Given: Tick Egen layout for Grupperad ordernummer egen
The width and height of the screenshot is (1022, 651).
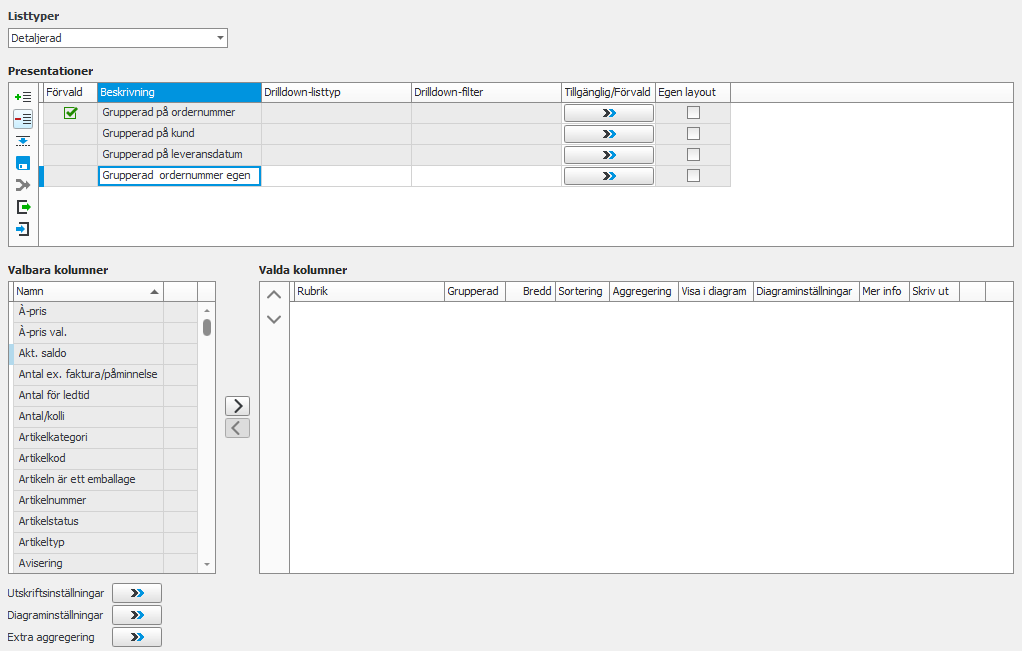Looking at the screenshot, I should click(693, 176).
